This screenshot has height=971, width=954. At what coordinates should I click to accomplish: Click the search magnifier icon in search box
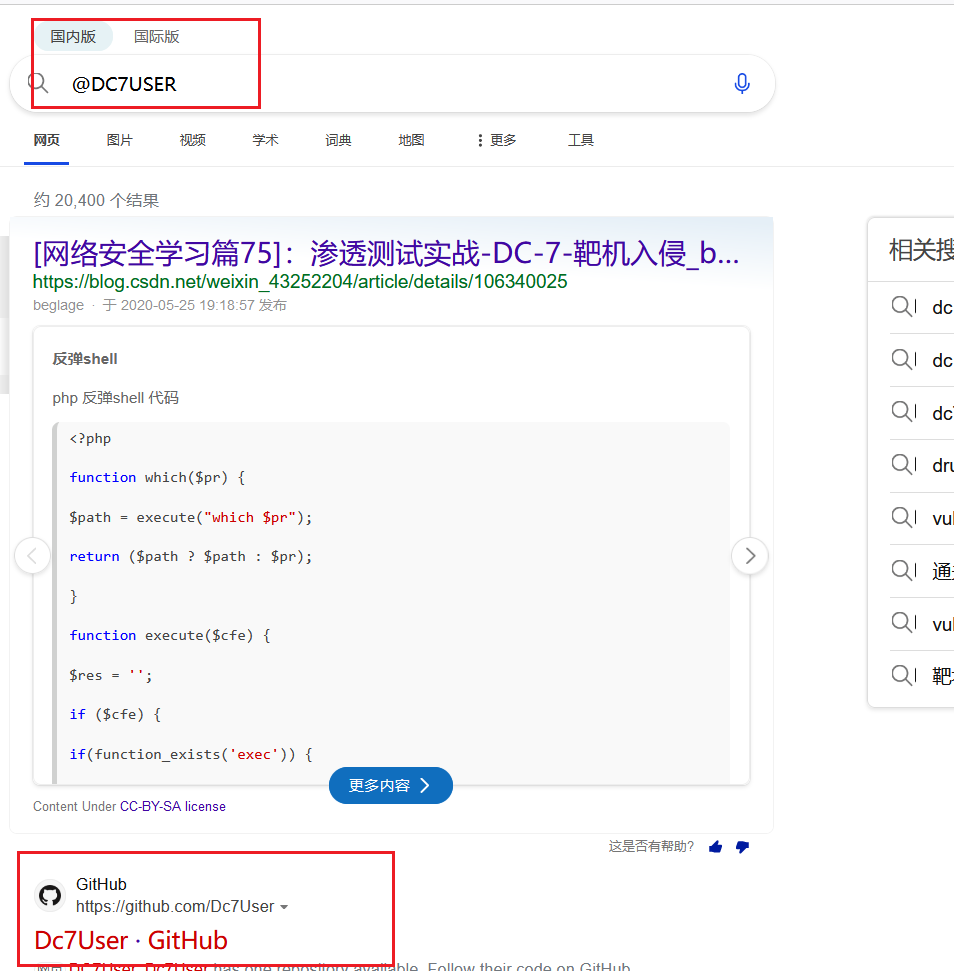coord(38,83)
